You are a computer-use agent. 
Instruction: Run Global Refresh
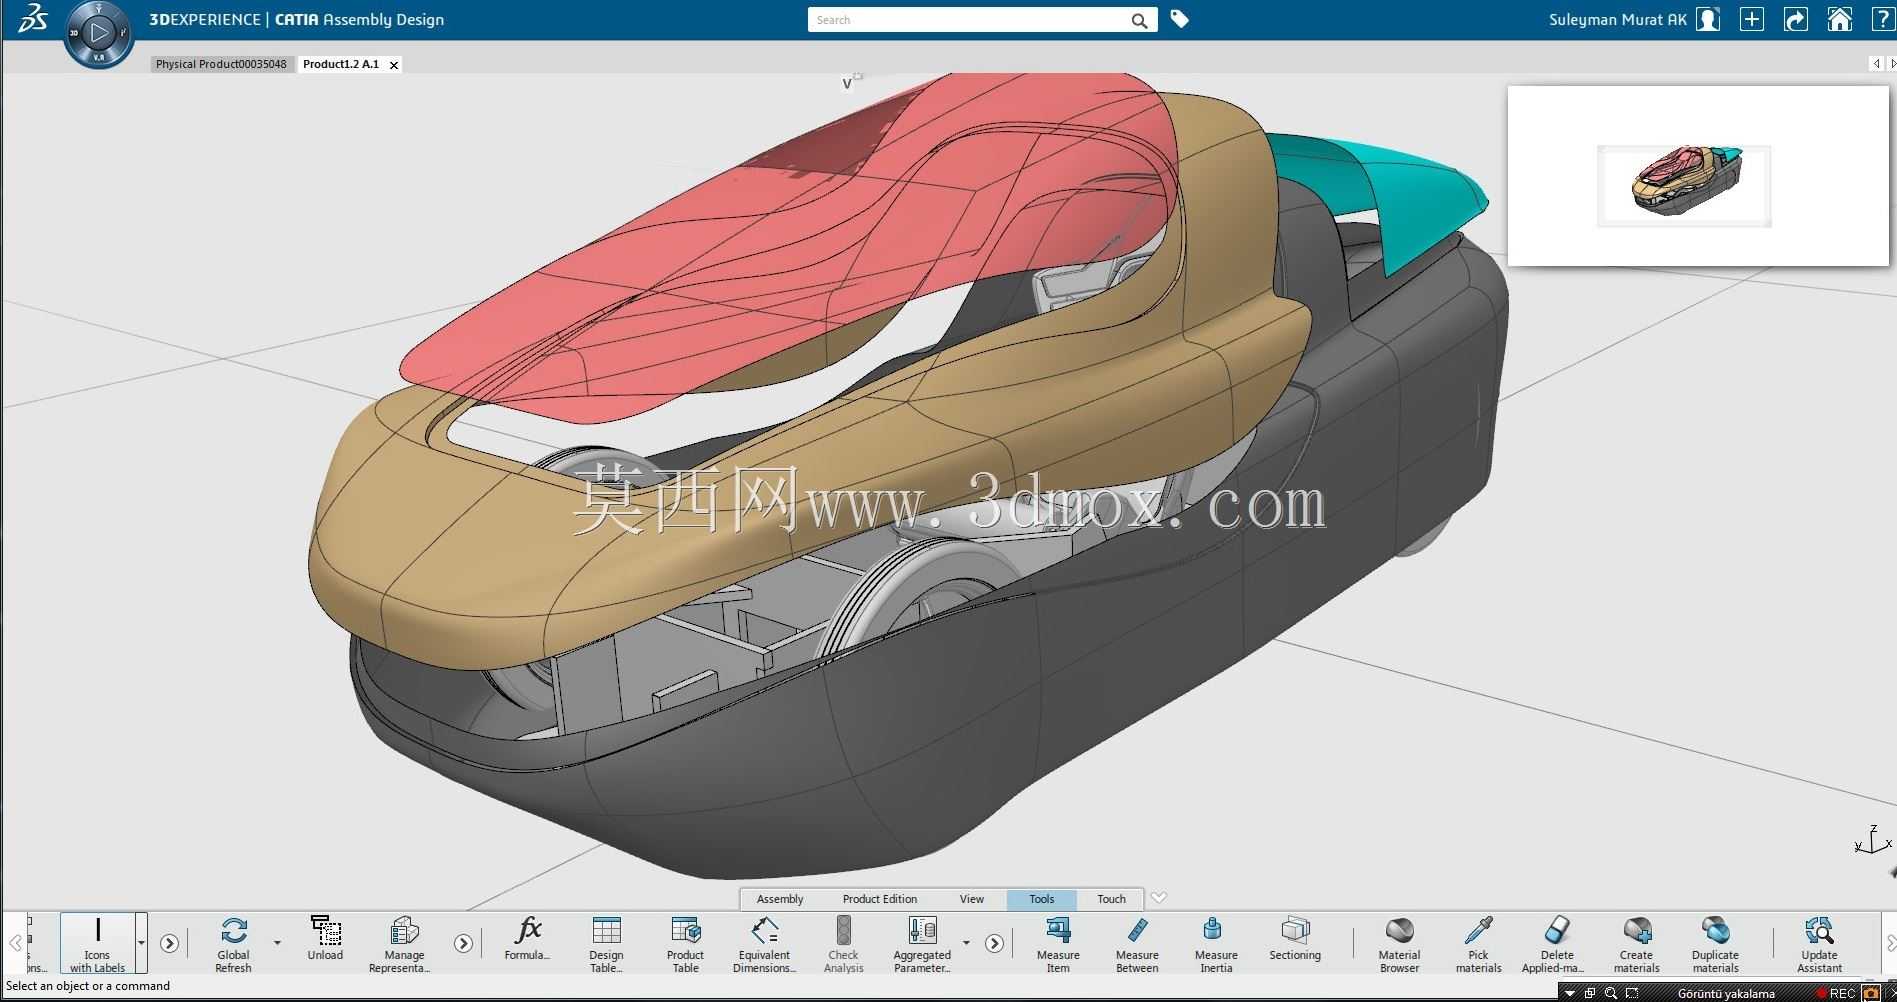point(233,943)
